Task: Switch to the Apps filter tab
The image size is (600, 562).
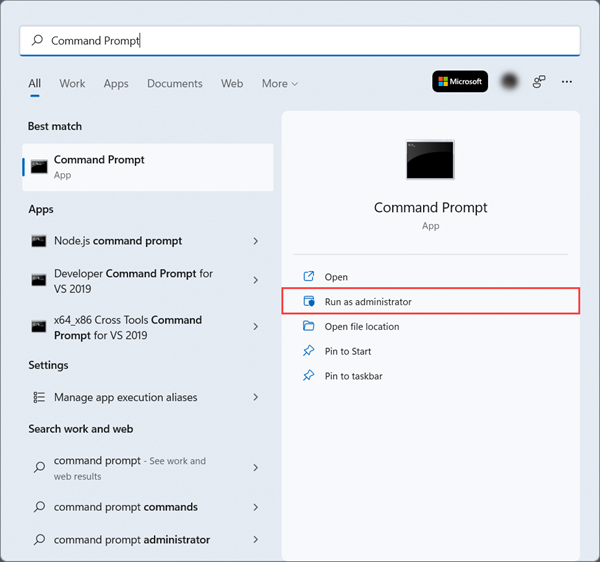Action: (x=116, y=83)
